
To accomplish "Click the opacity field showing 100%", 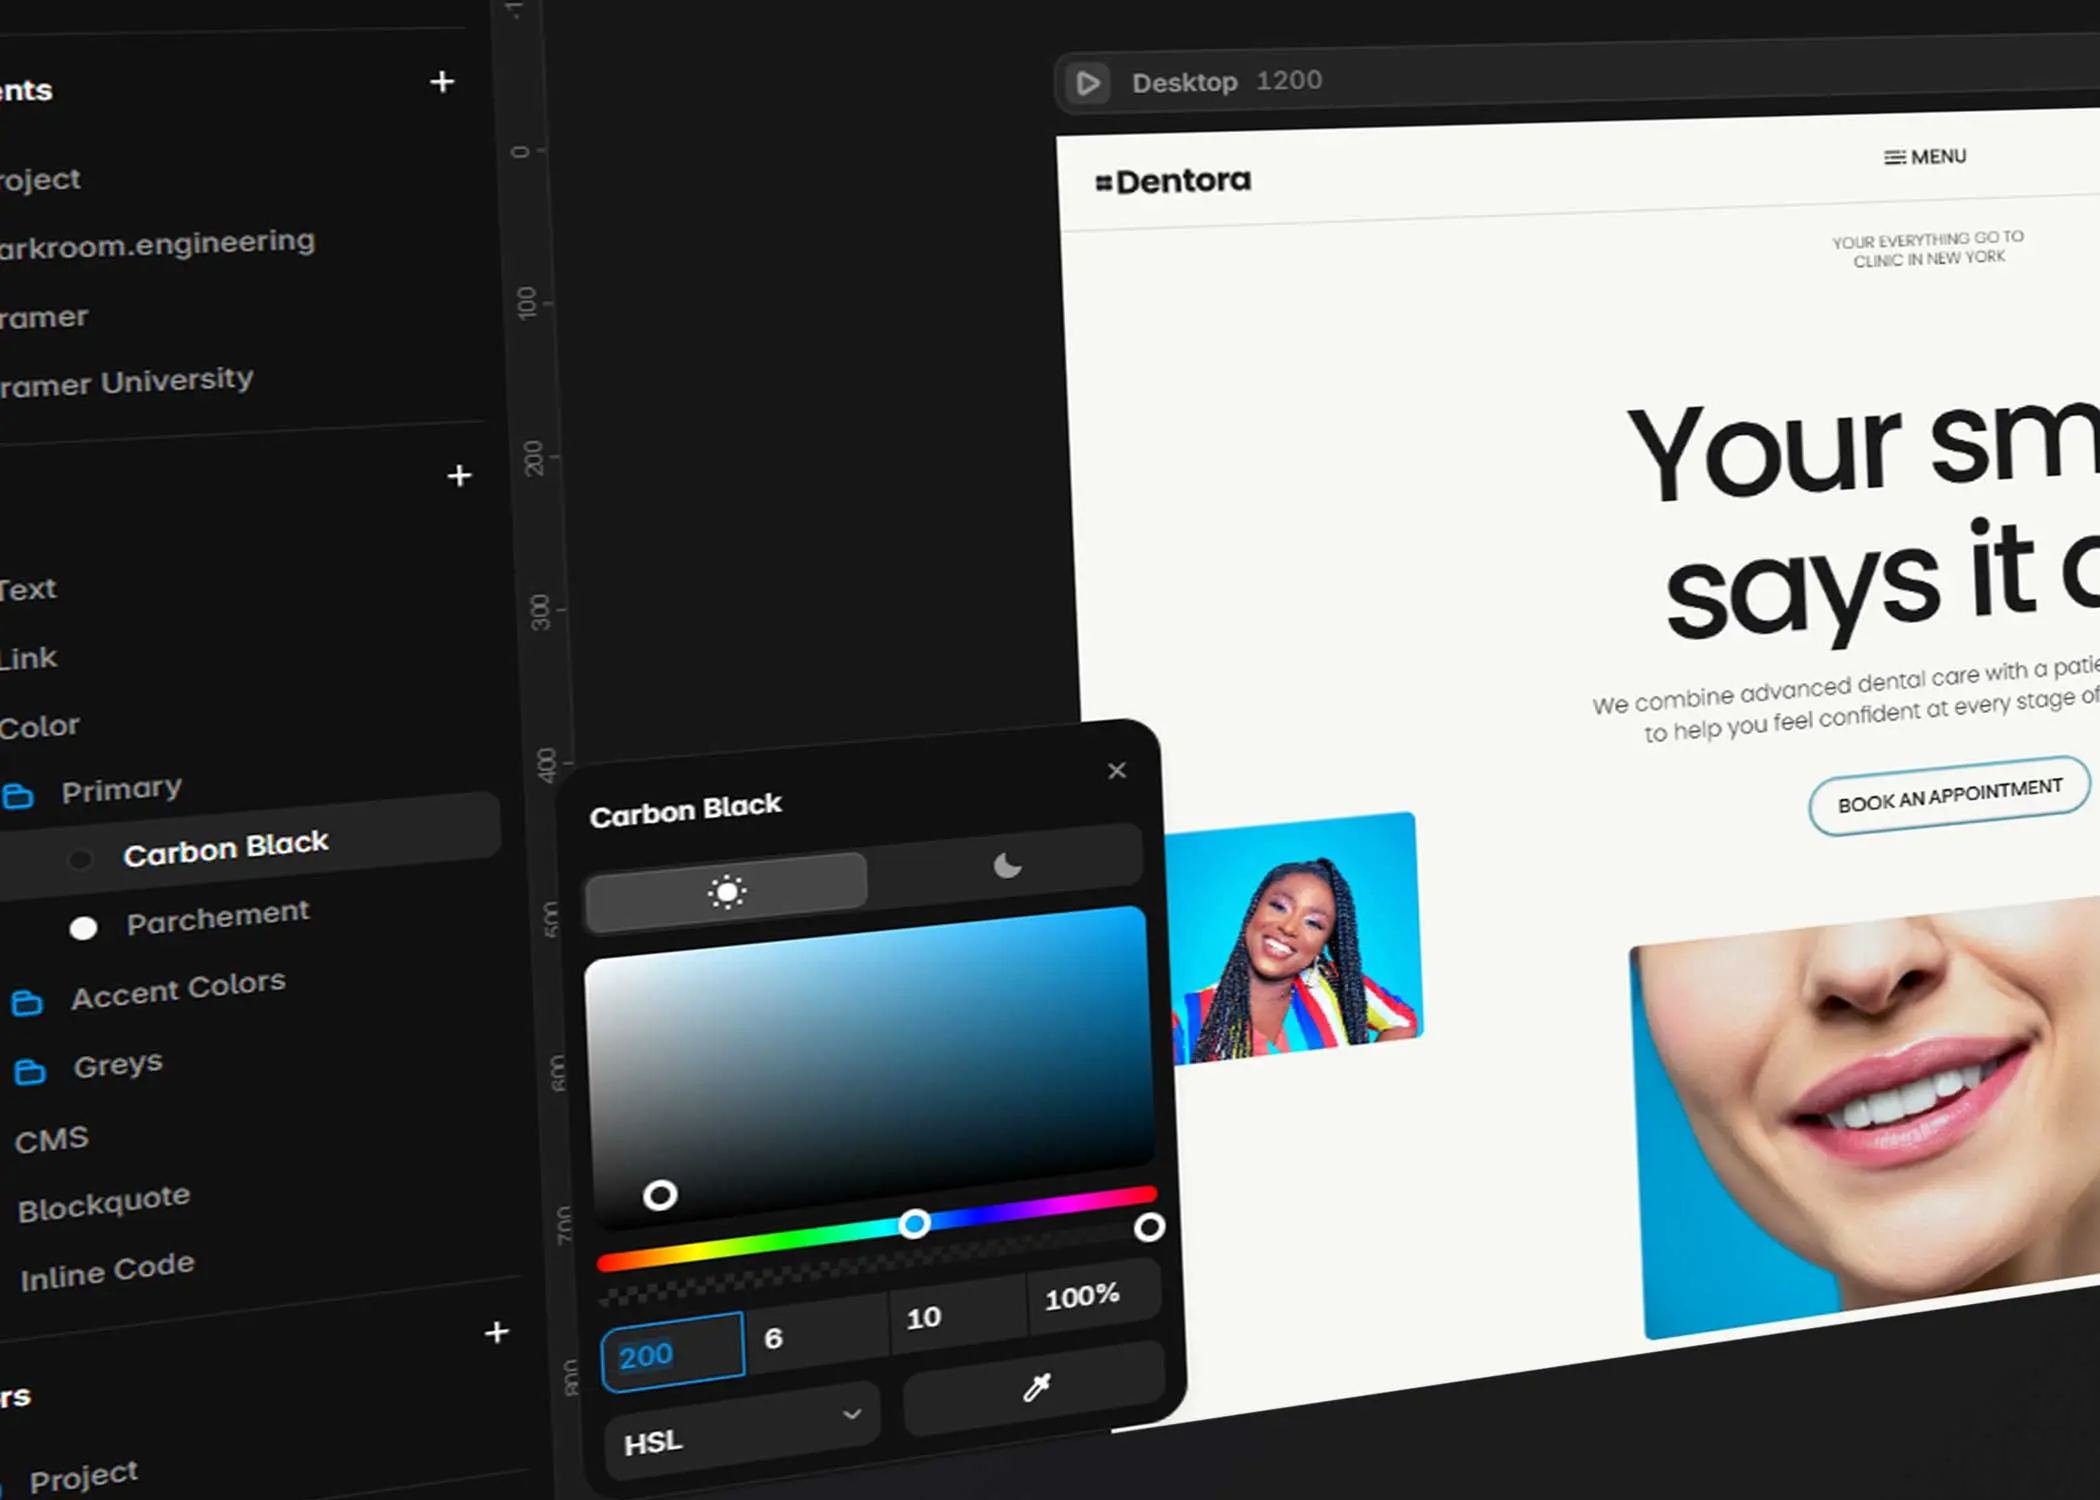I will [1094, 1295].
